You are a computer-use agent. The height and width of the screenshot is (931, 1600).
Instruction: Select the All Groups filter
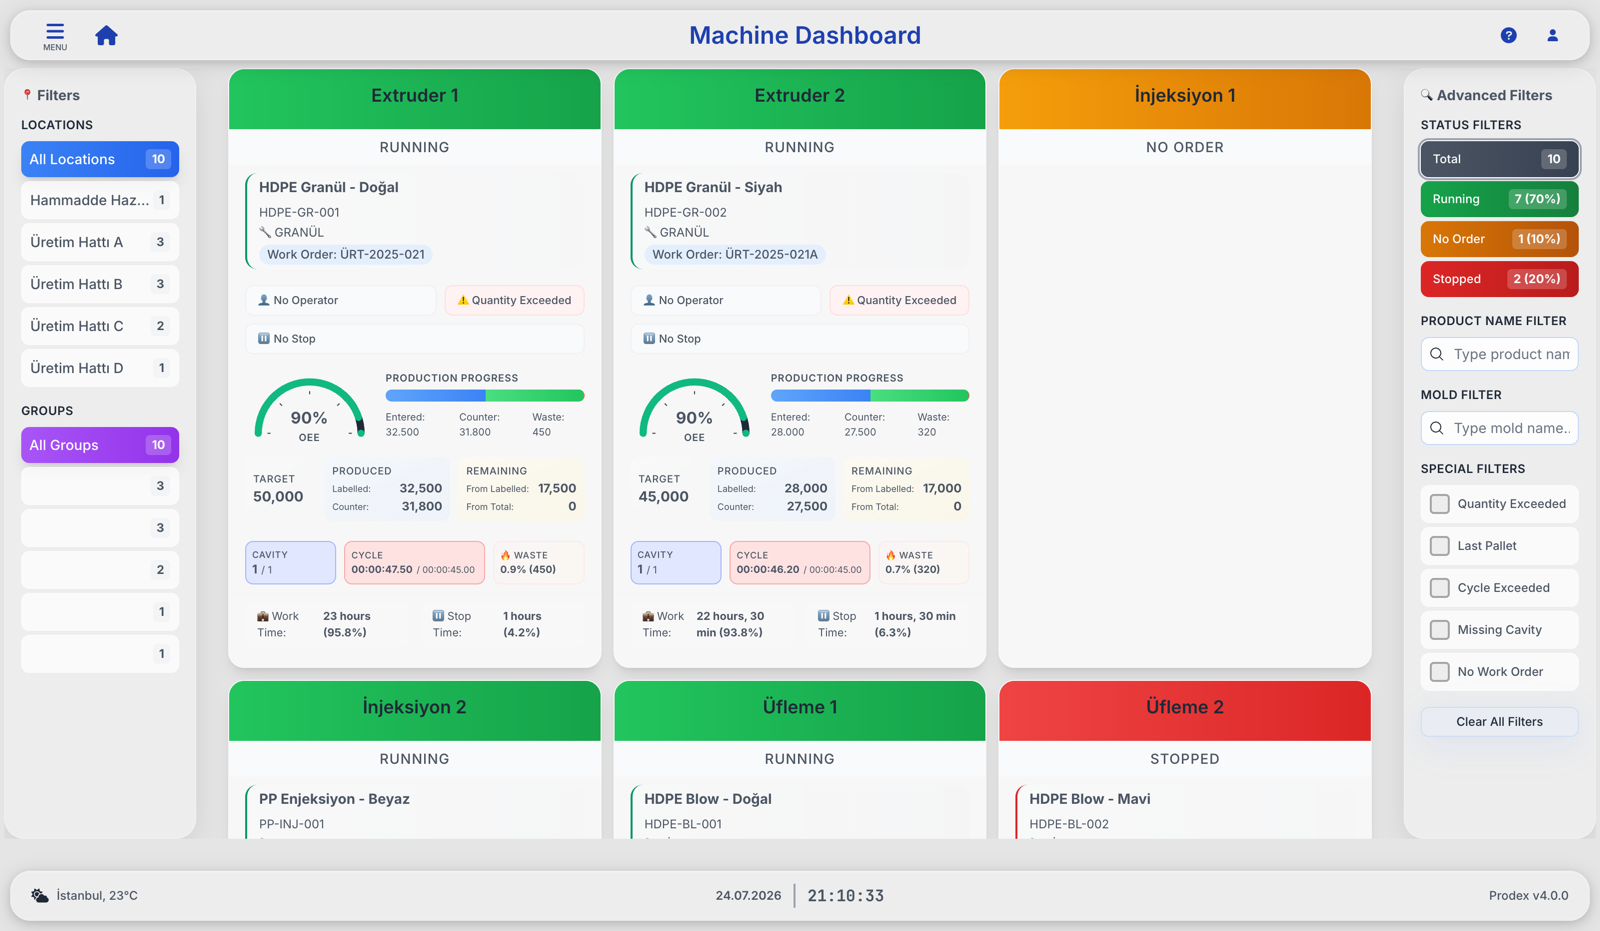pos(100,445)
